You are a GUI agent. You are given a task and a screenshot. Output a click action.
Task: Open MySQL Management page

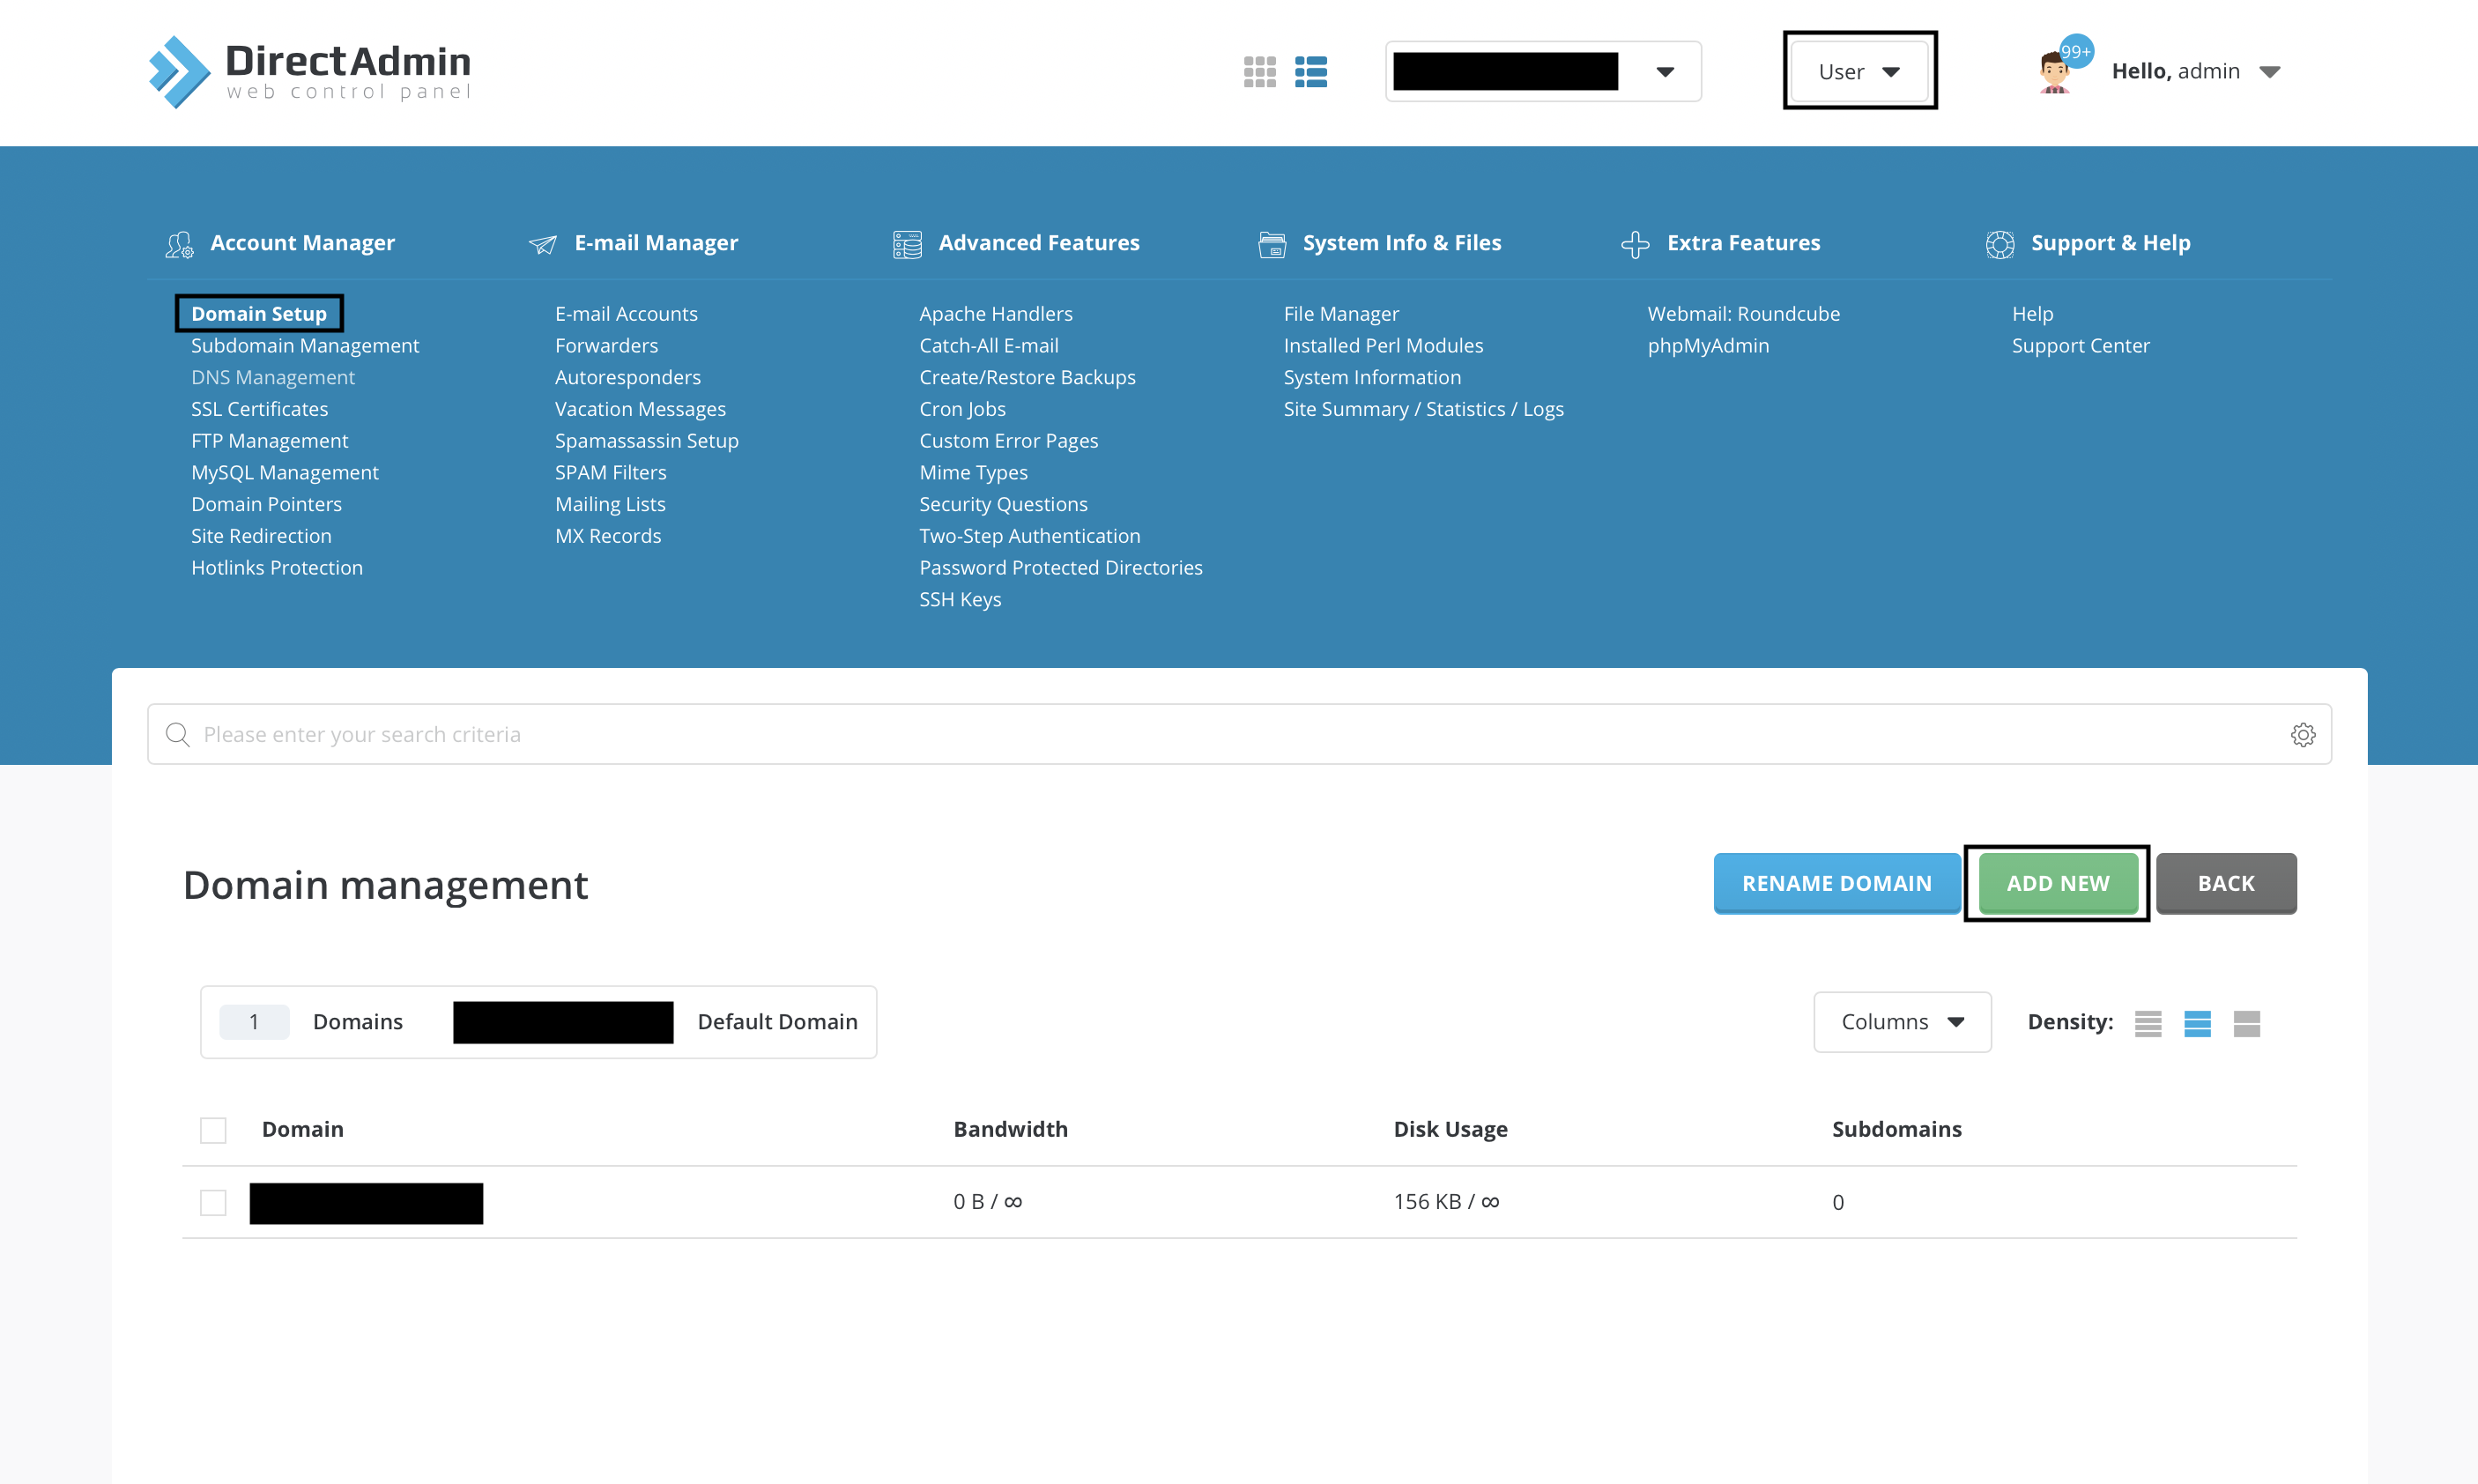click(x=285, y=473)
